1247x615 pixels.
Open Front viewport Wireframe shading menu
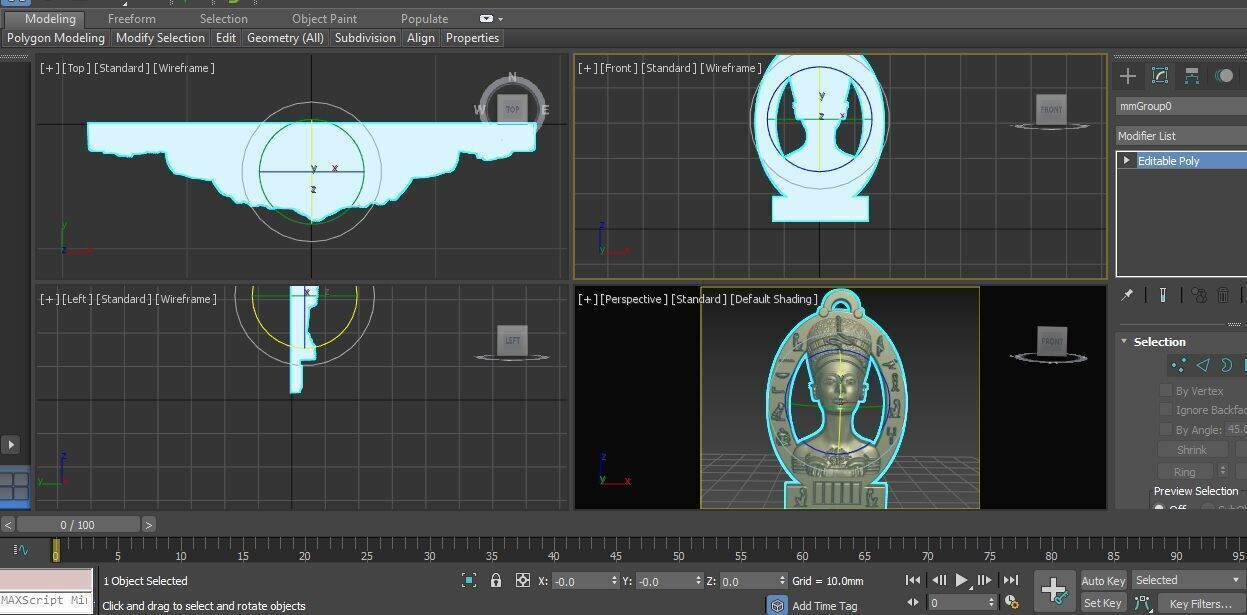point(729,68)
